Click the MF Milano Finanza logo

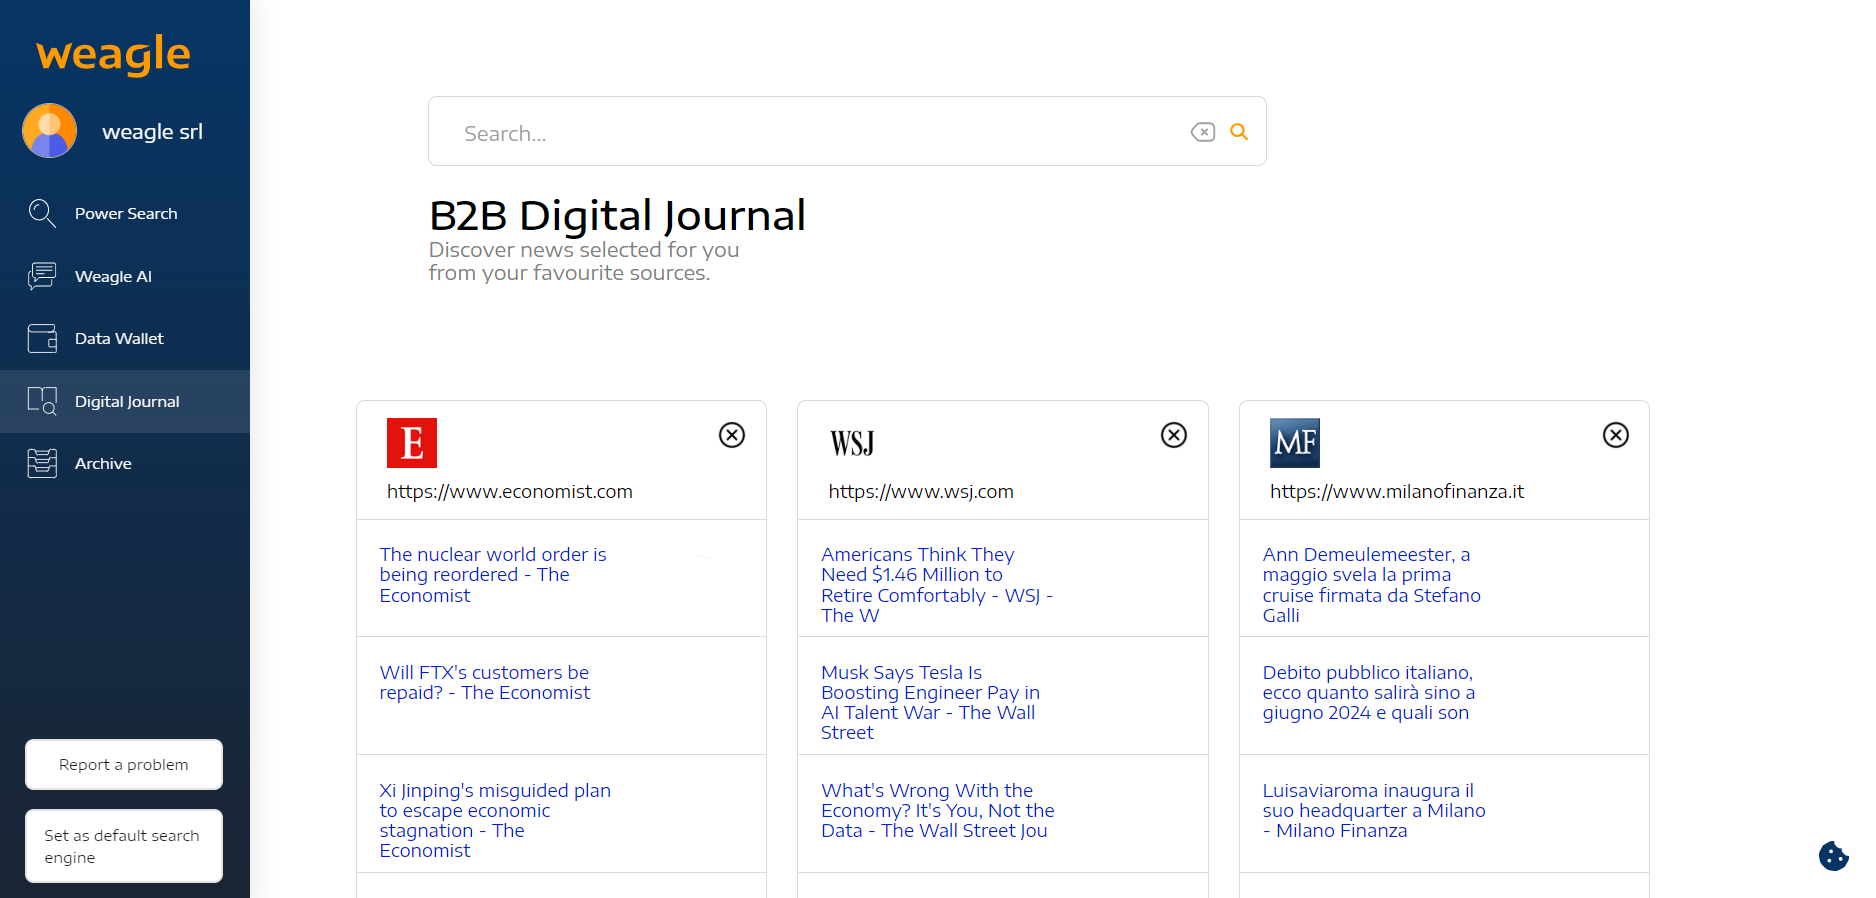tap(1294, 443)
